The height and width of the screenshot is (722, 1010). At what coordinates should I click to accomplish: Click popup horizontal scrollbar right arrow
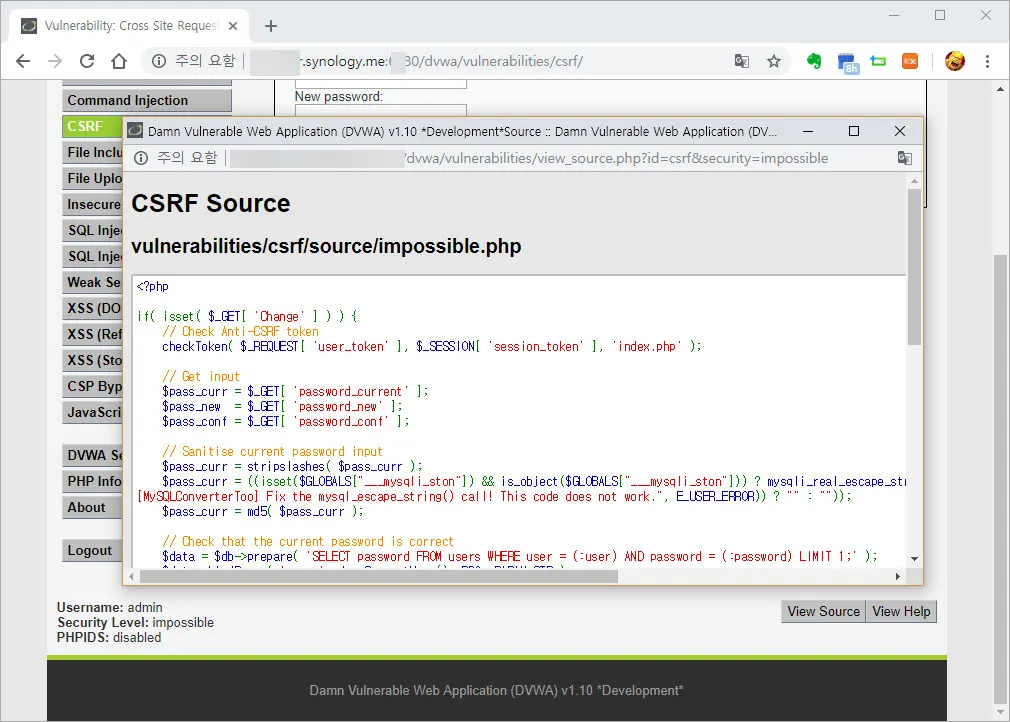[x=898, y=576]
